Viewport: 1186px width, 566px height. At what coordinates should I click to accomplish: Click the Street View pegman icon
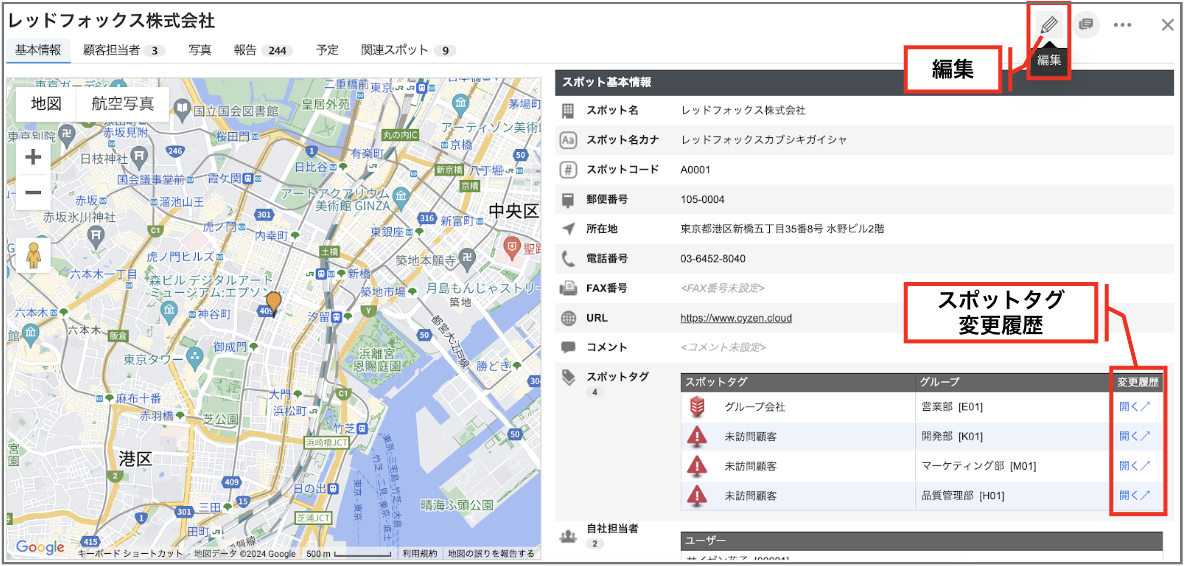click(x=33, y=256)
